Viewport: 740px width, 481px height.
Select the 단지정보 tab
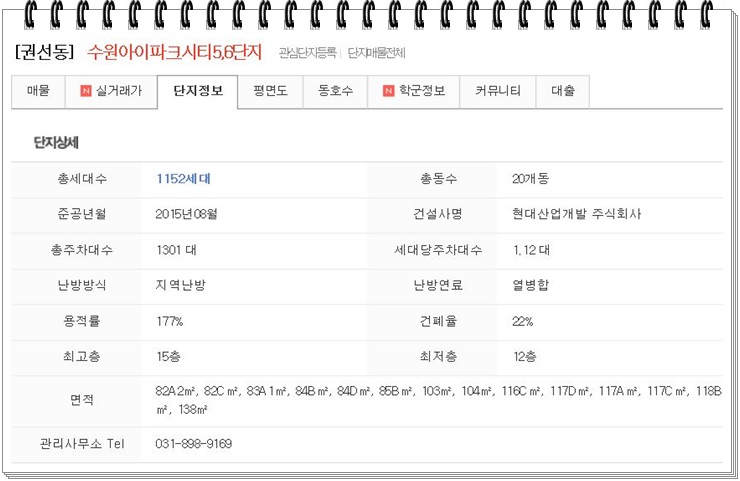point(198,91)
